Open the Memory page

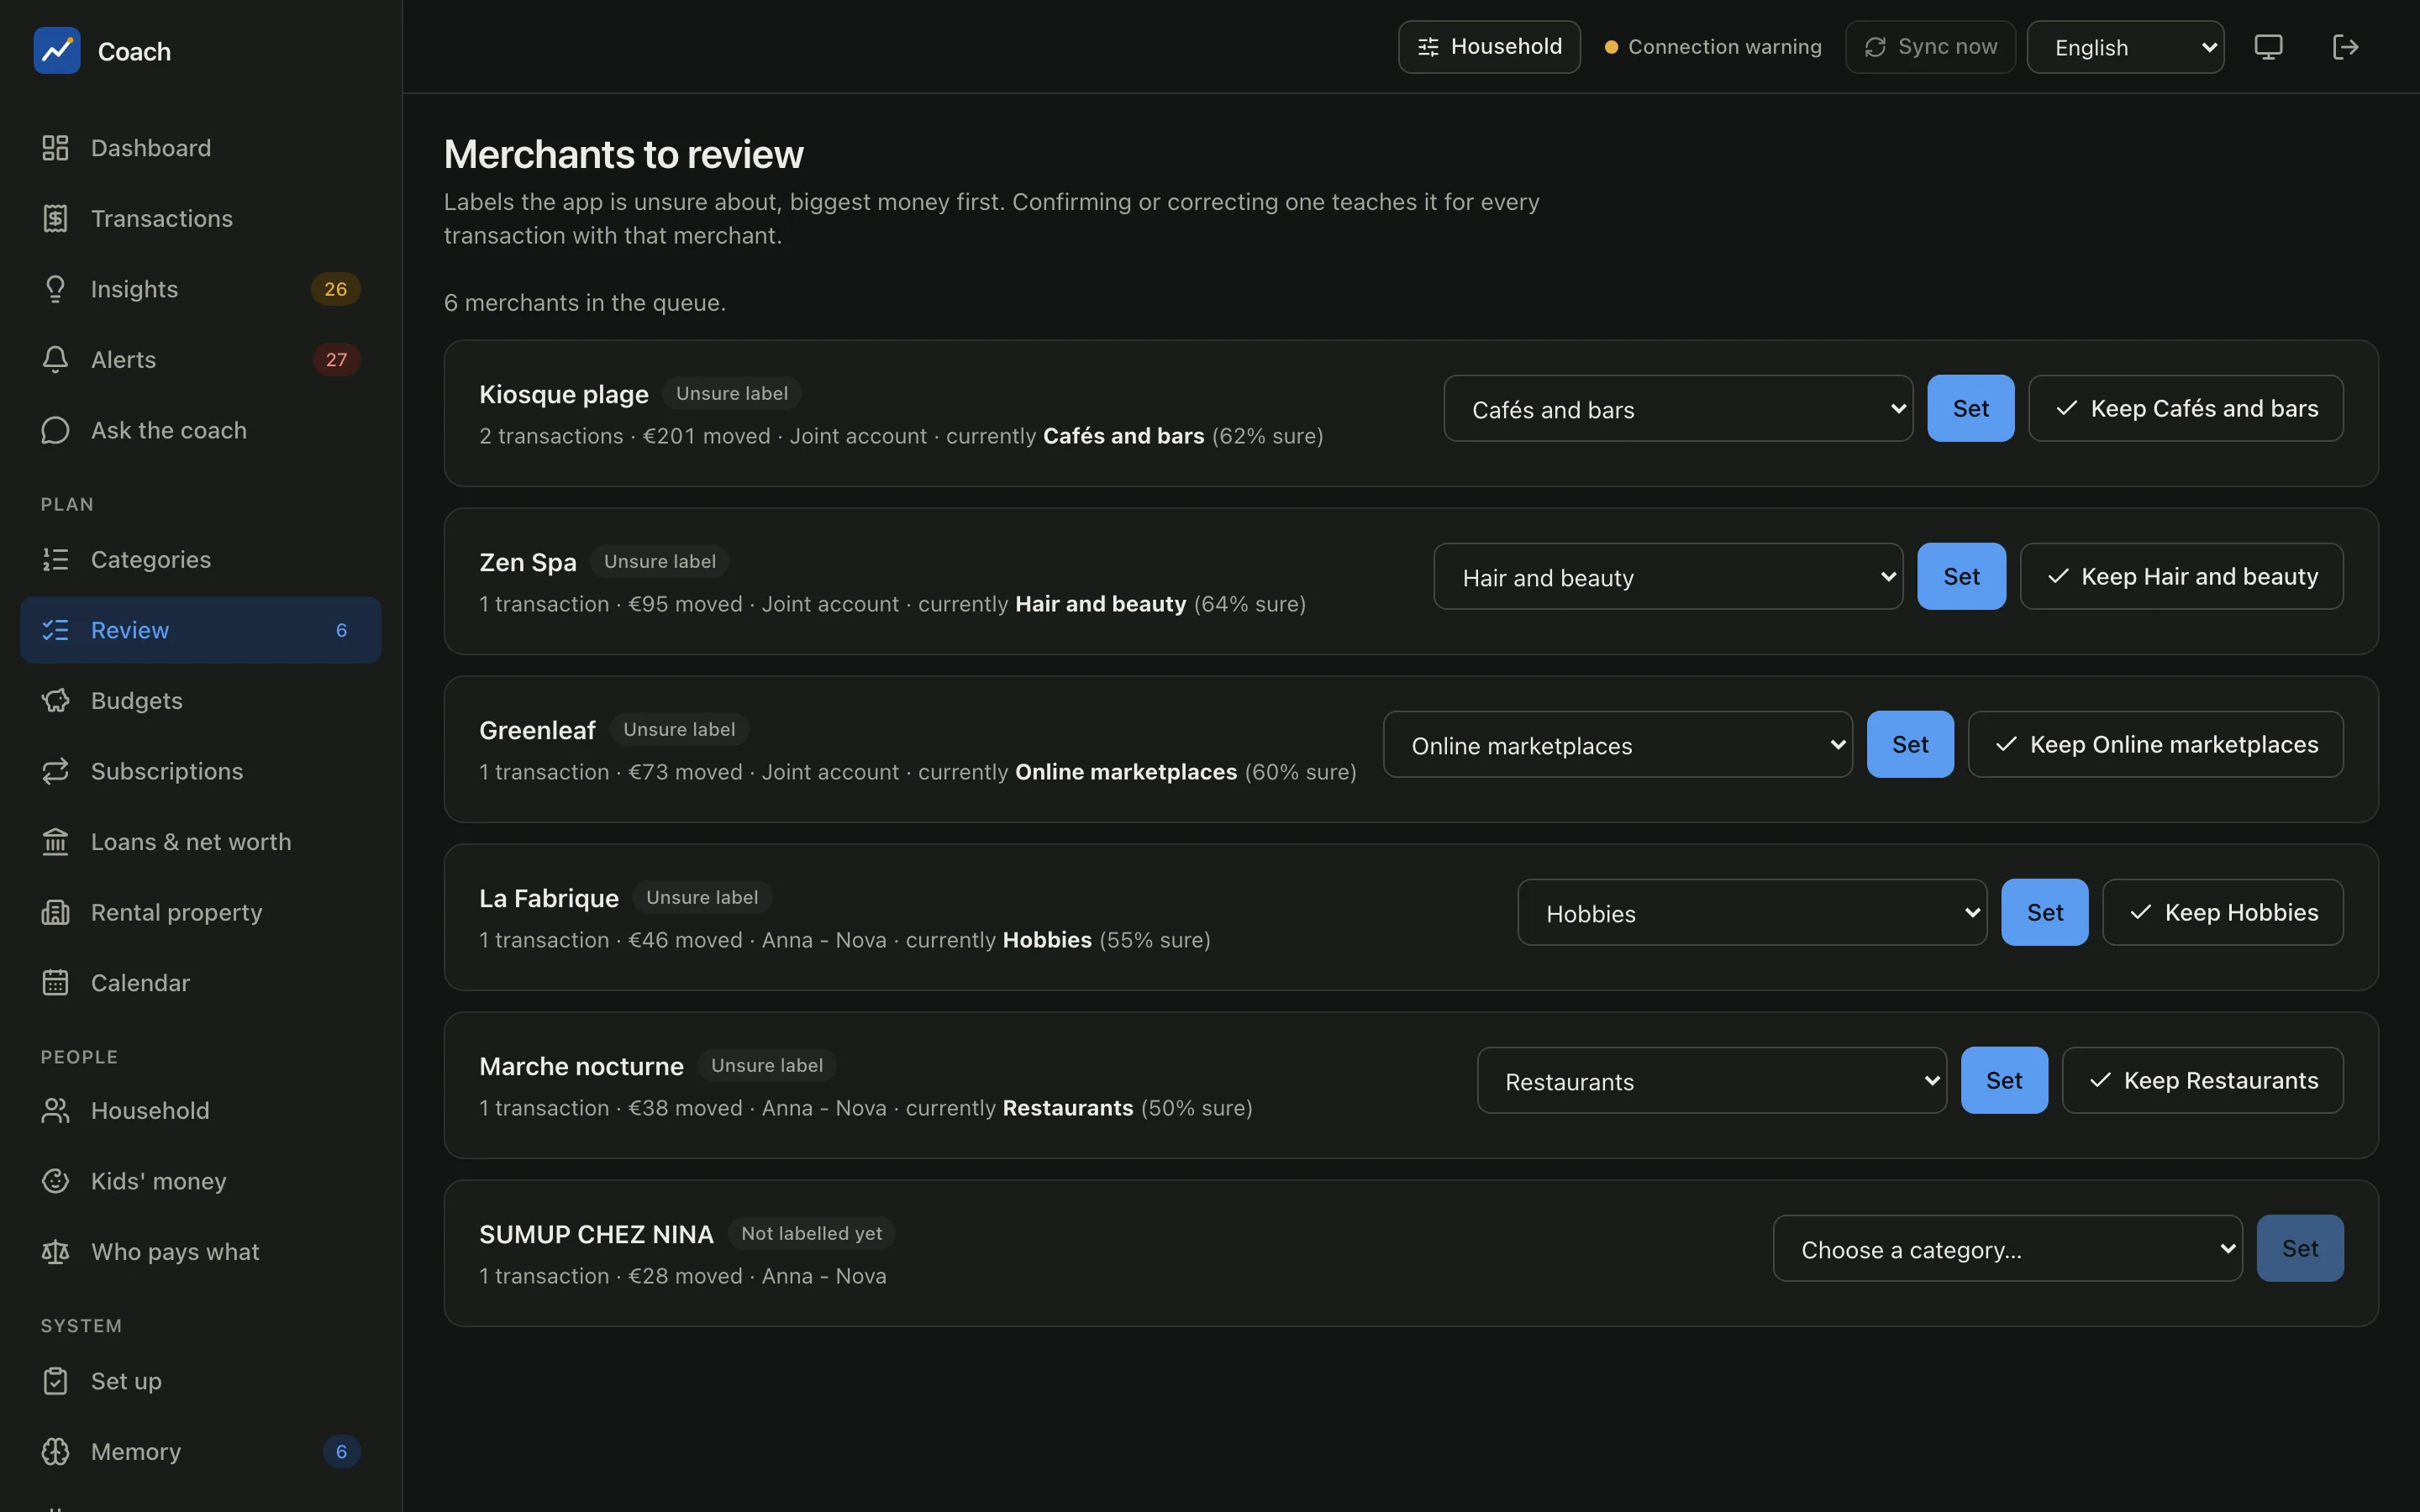click(200, 1451)
